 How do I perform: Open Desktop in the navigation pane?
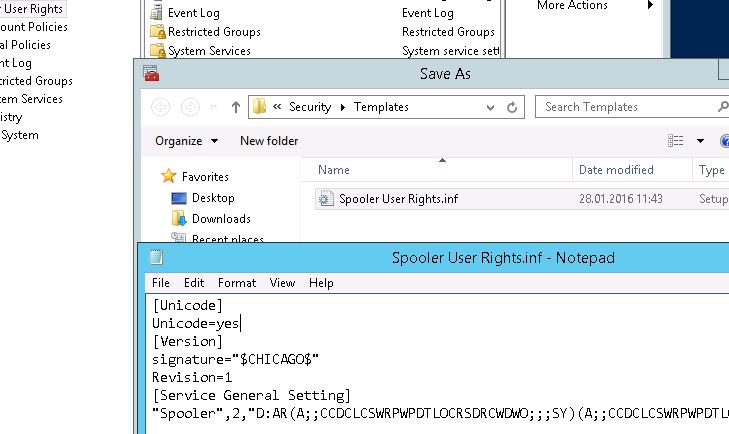[x=213, y=198]
